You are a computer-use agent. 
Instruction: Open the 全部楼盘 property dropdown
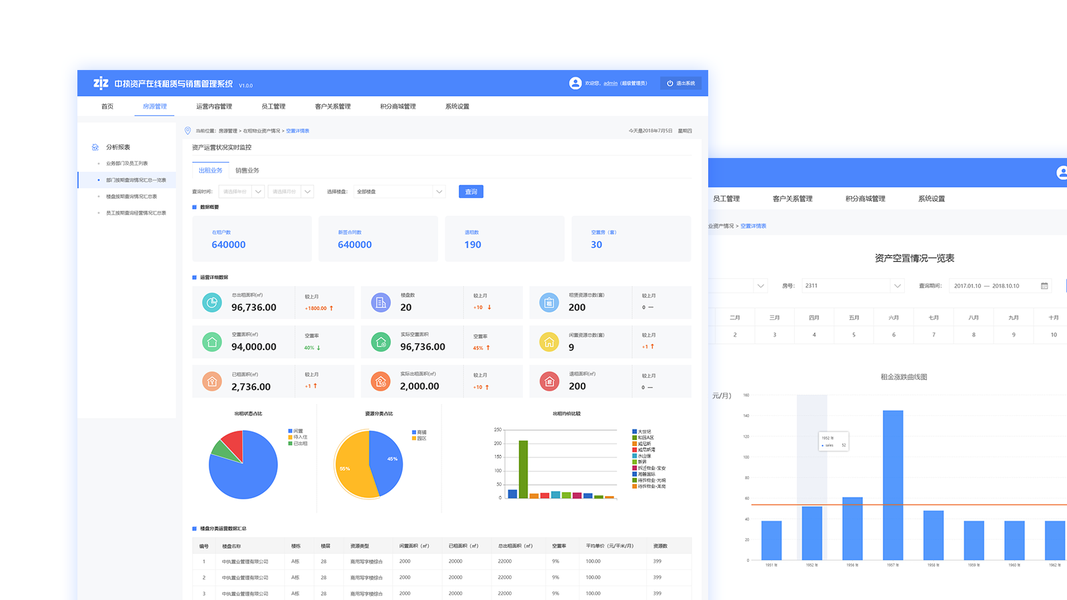click(x=399, y=192)
